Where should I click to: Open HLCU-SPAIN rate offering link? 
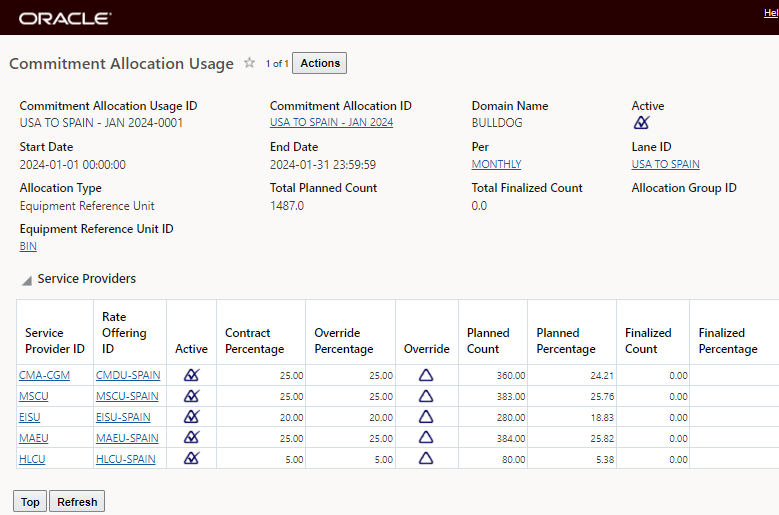[126, 459]
